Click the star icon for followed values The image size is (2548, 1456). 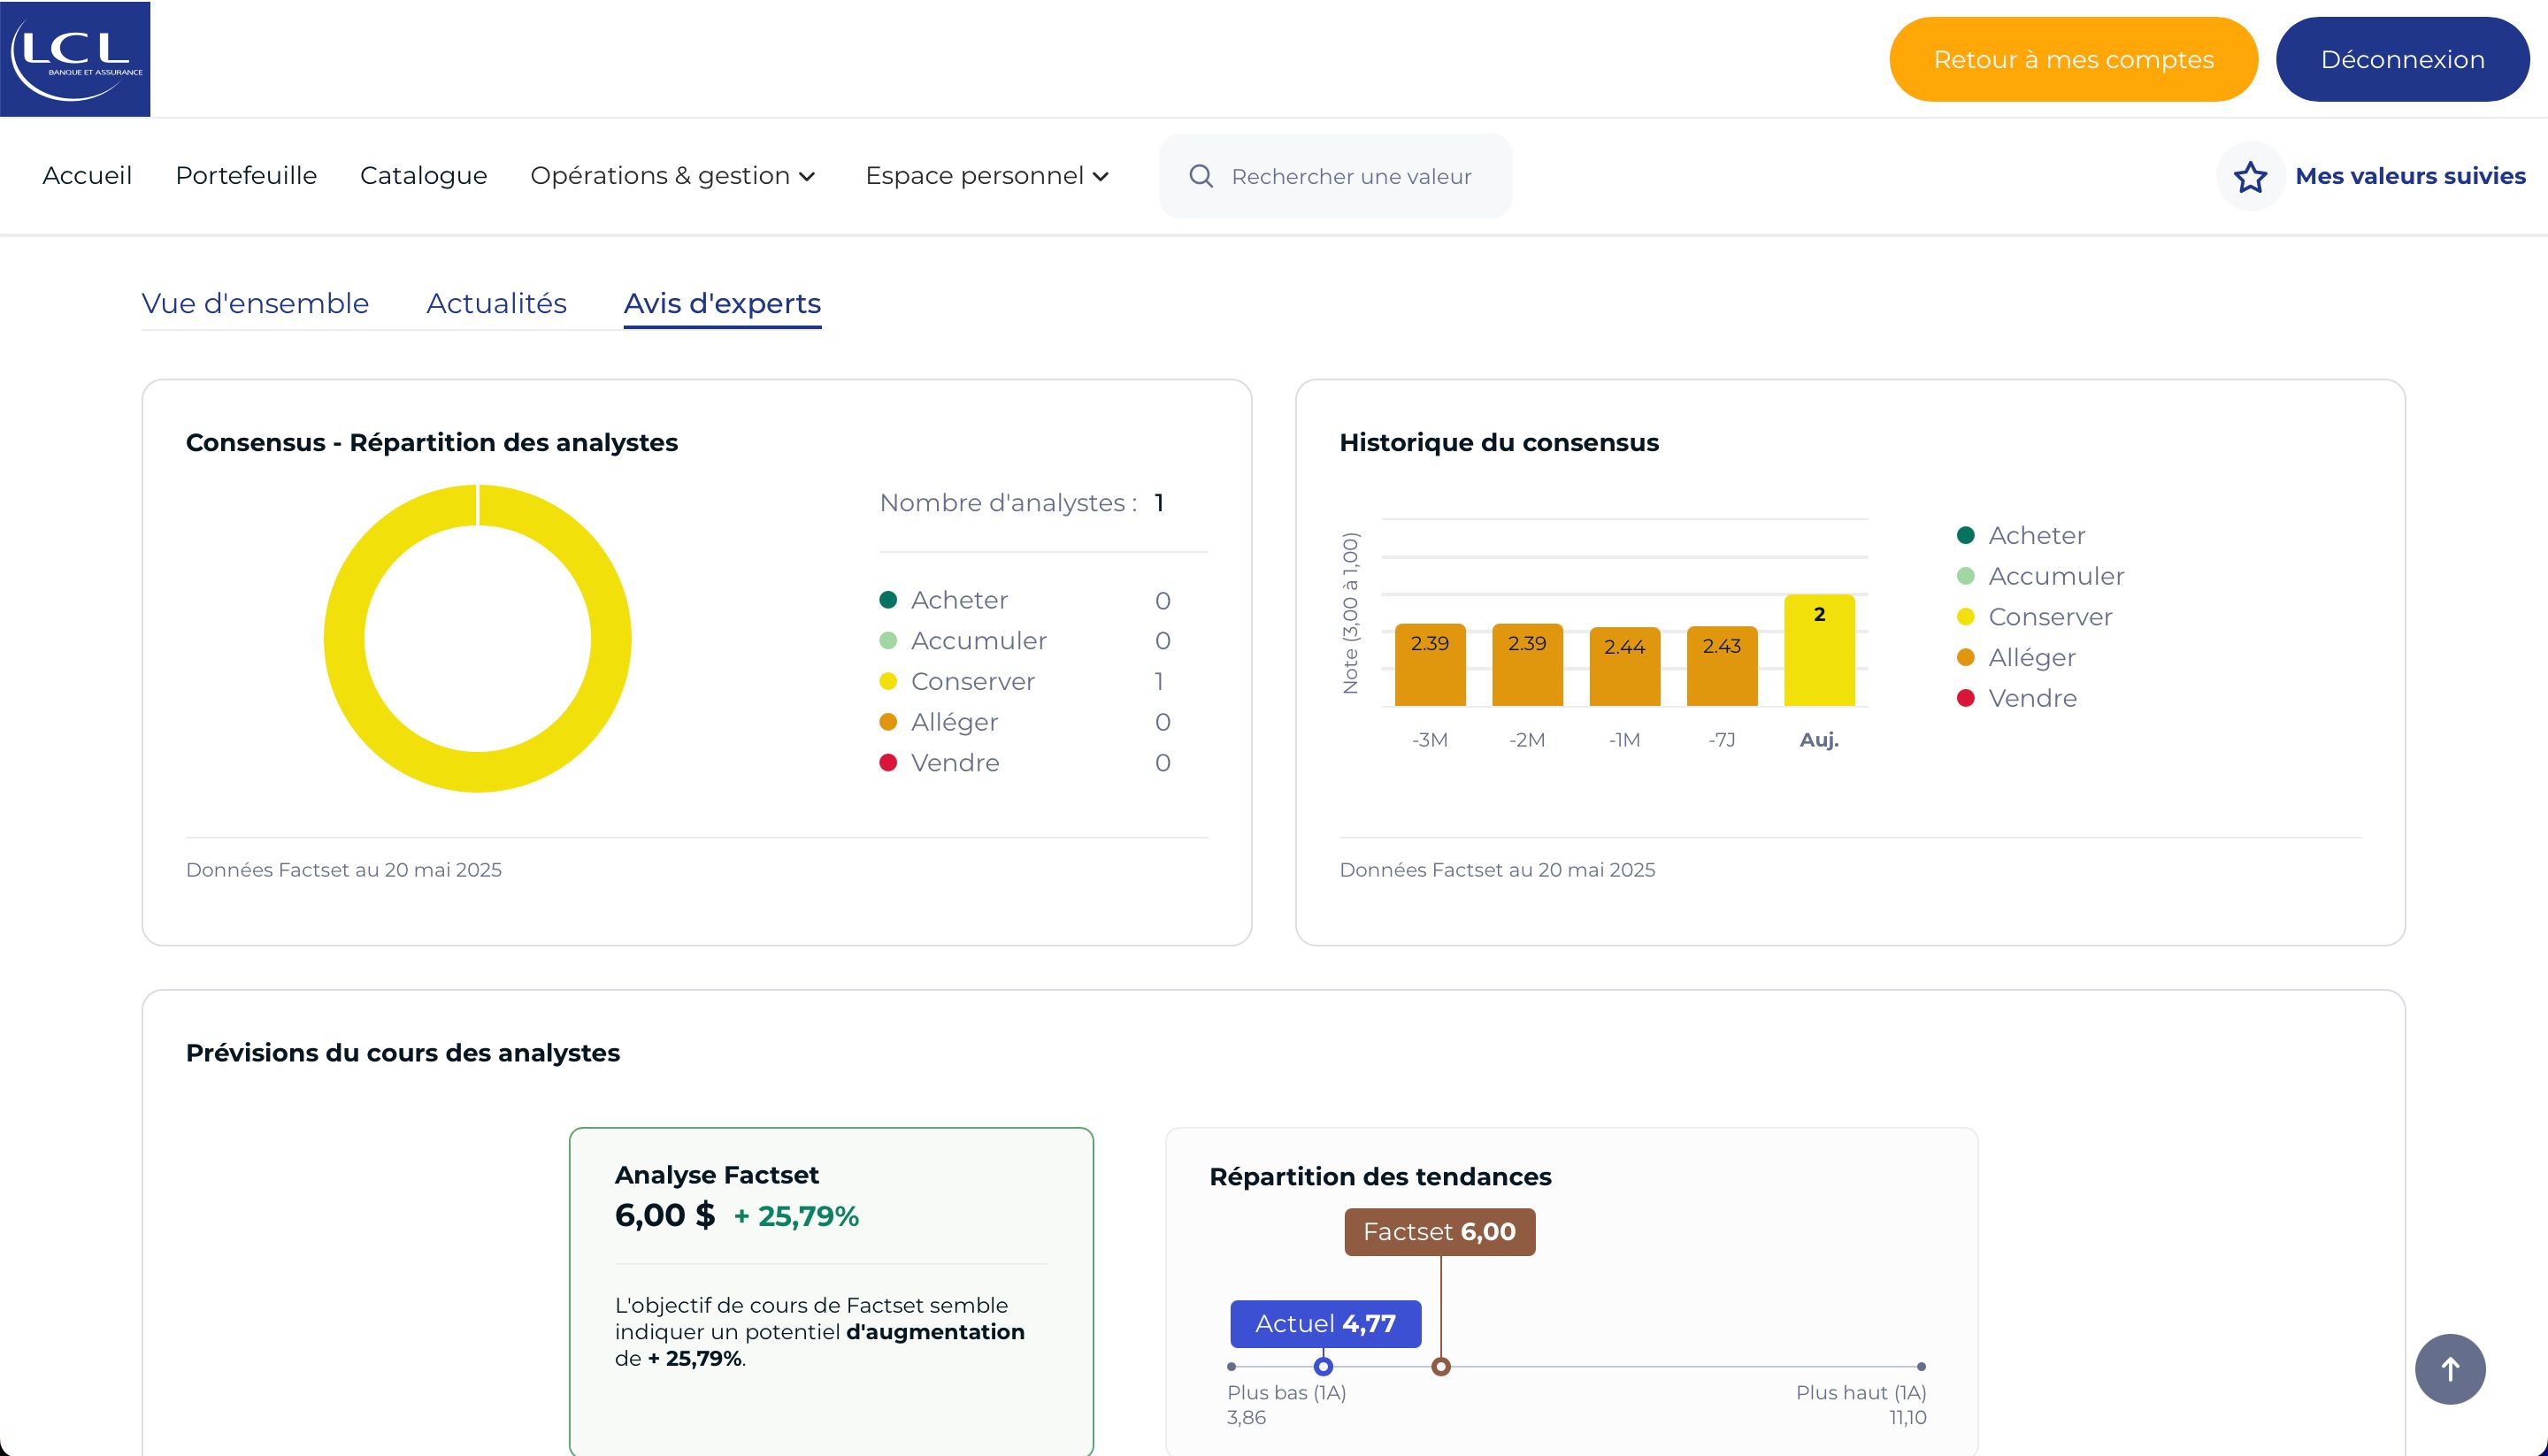[2250, 176]
